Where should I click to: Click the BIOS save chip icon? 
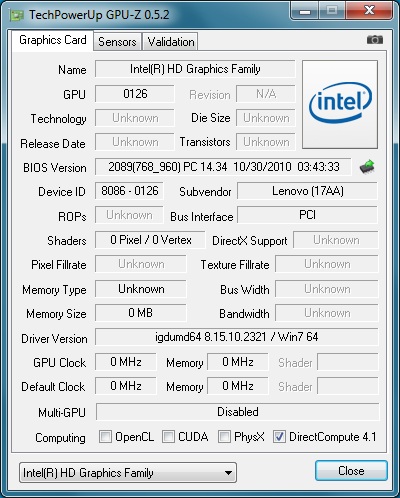367,167
